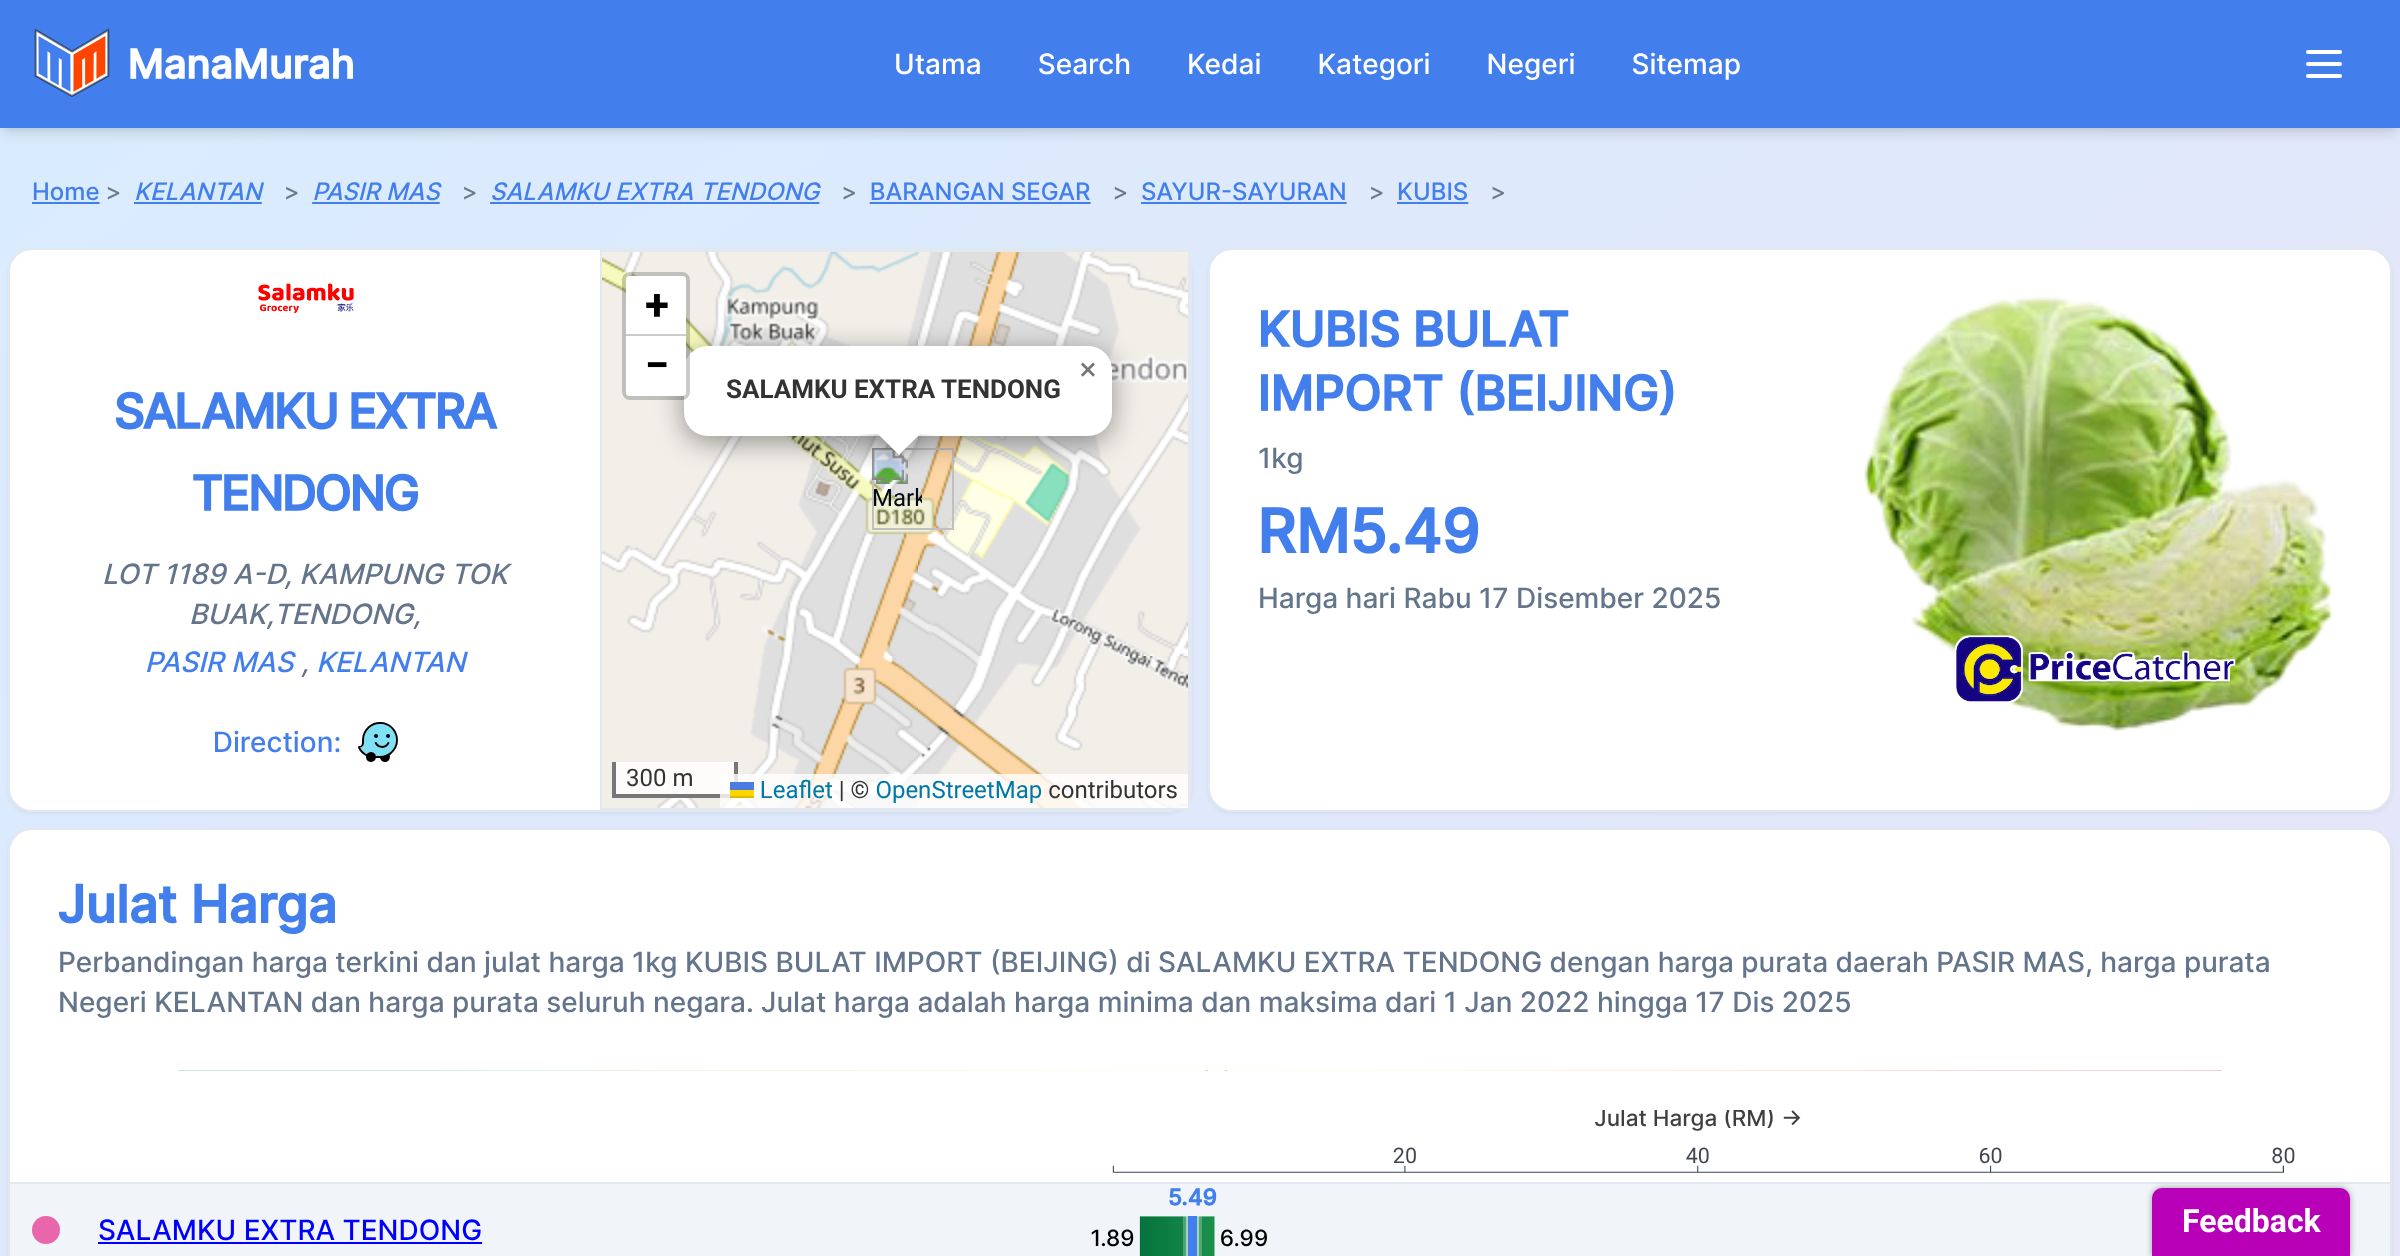
Task: Open Waze directions icon
Action: click(x=378, y=742)
